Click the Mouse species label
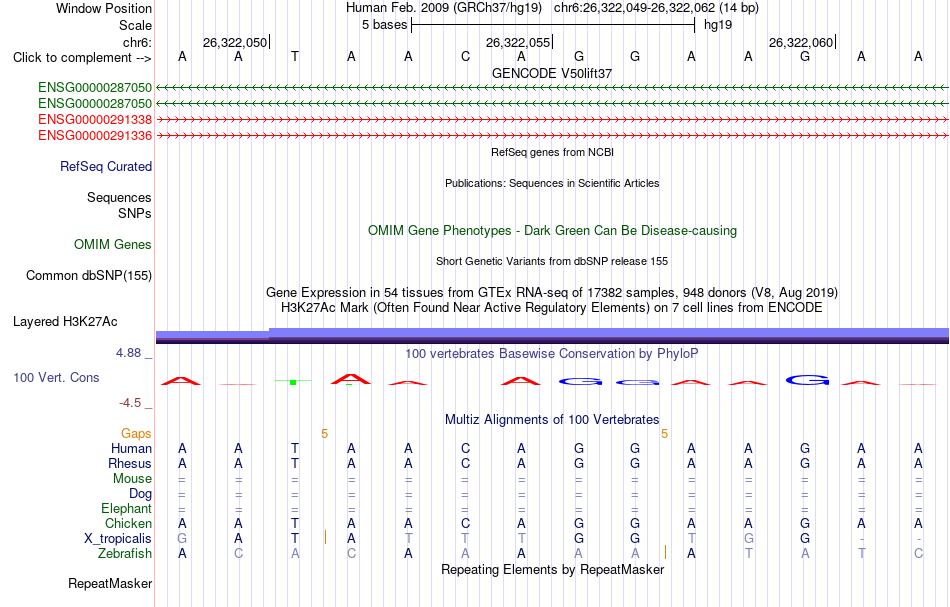Screen dimensions: 950x607 tap(133, 479)
